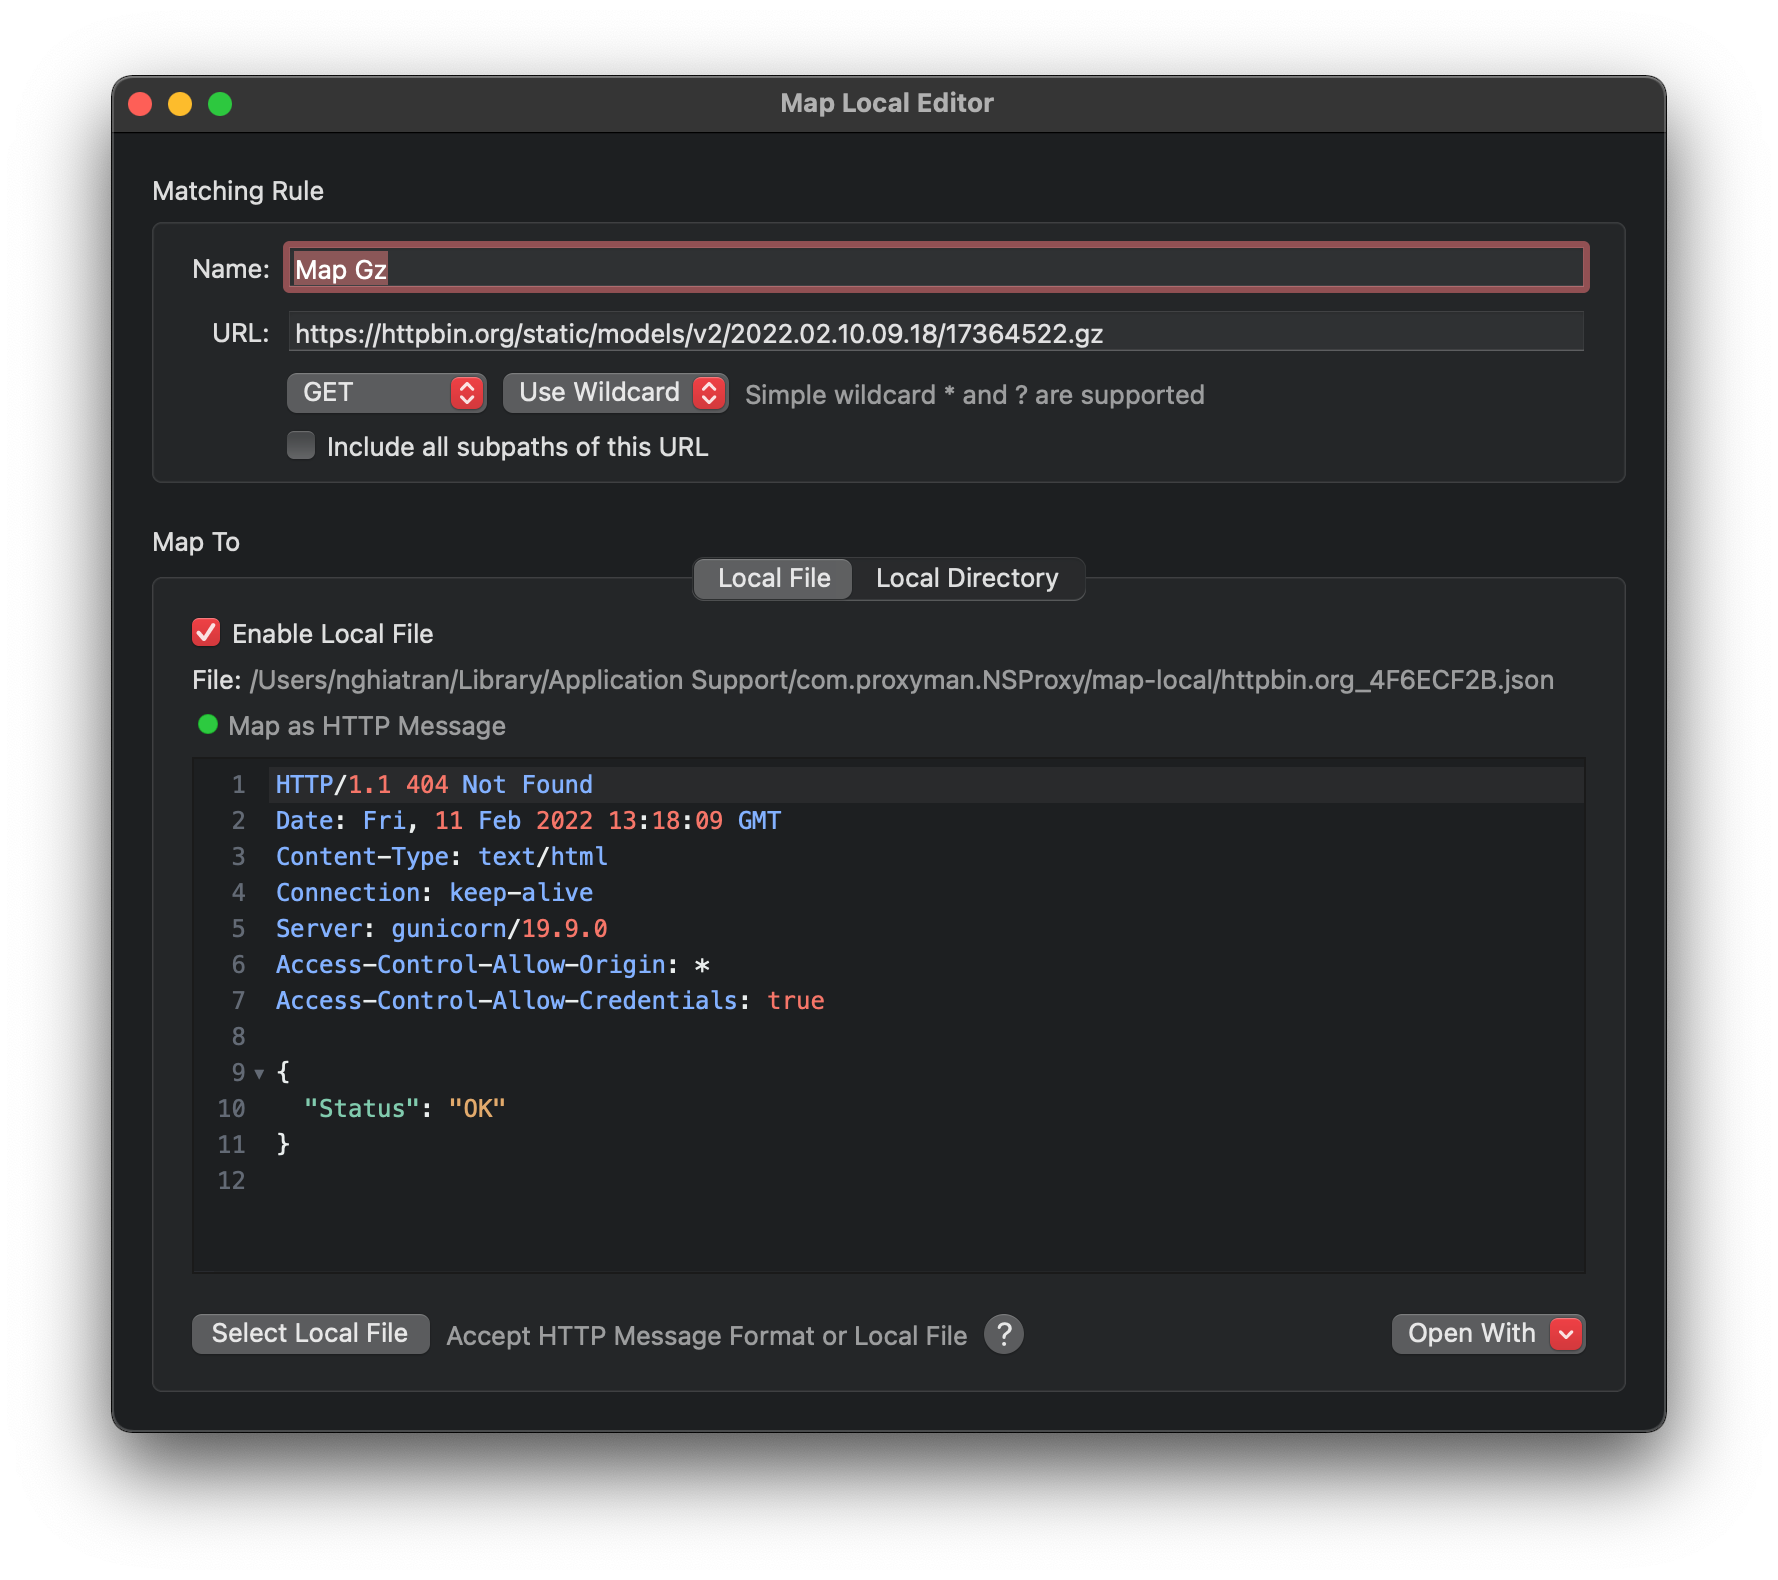Collapse the JSON block fold arrow on line 9
Viewport: 1778px width, 1580px height.
[259, 1074]
